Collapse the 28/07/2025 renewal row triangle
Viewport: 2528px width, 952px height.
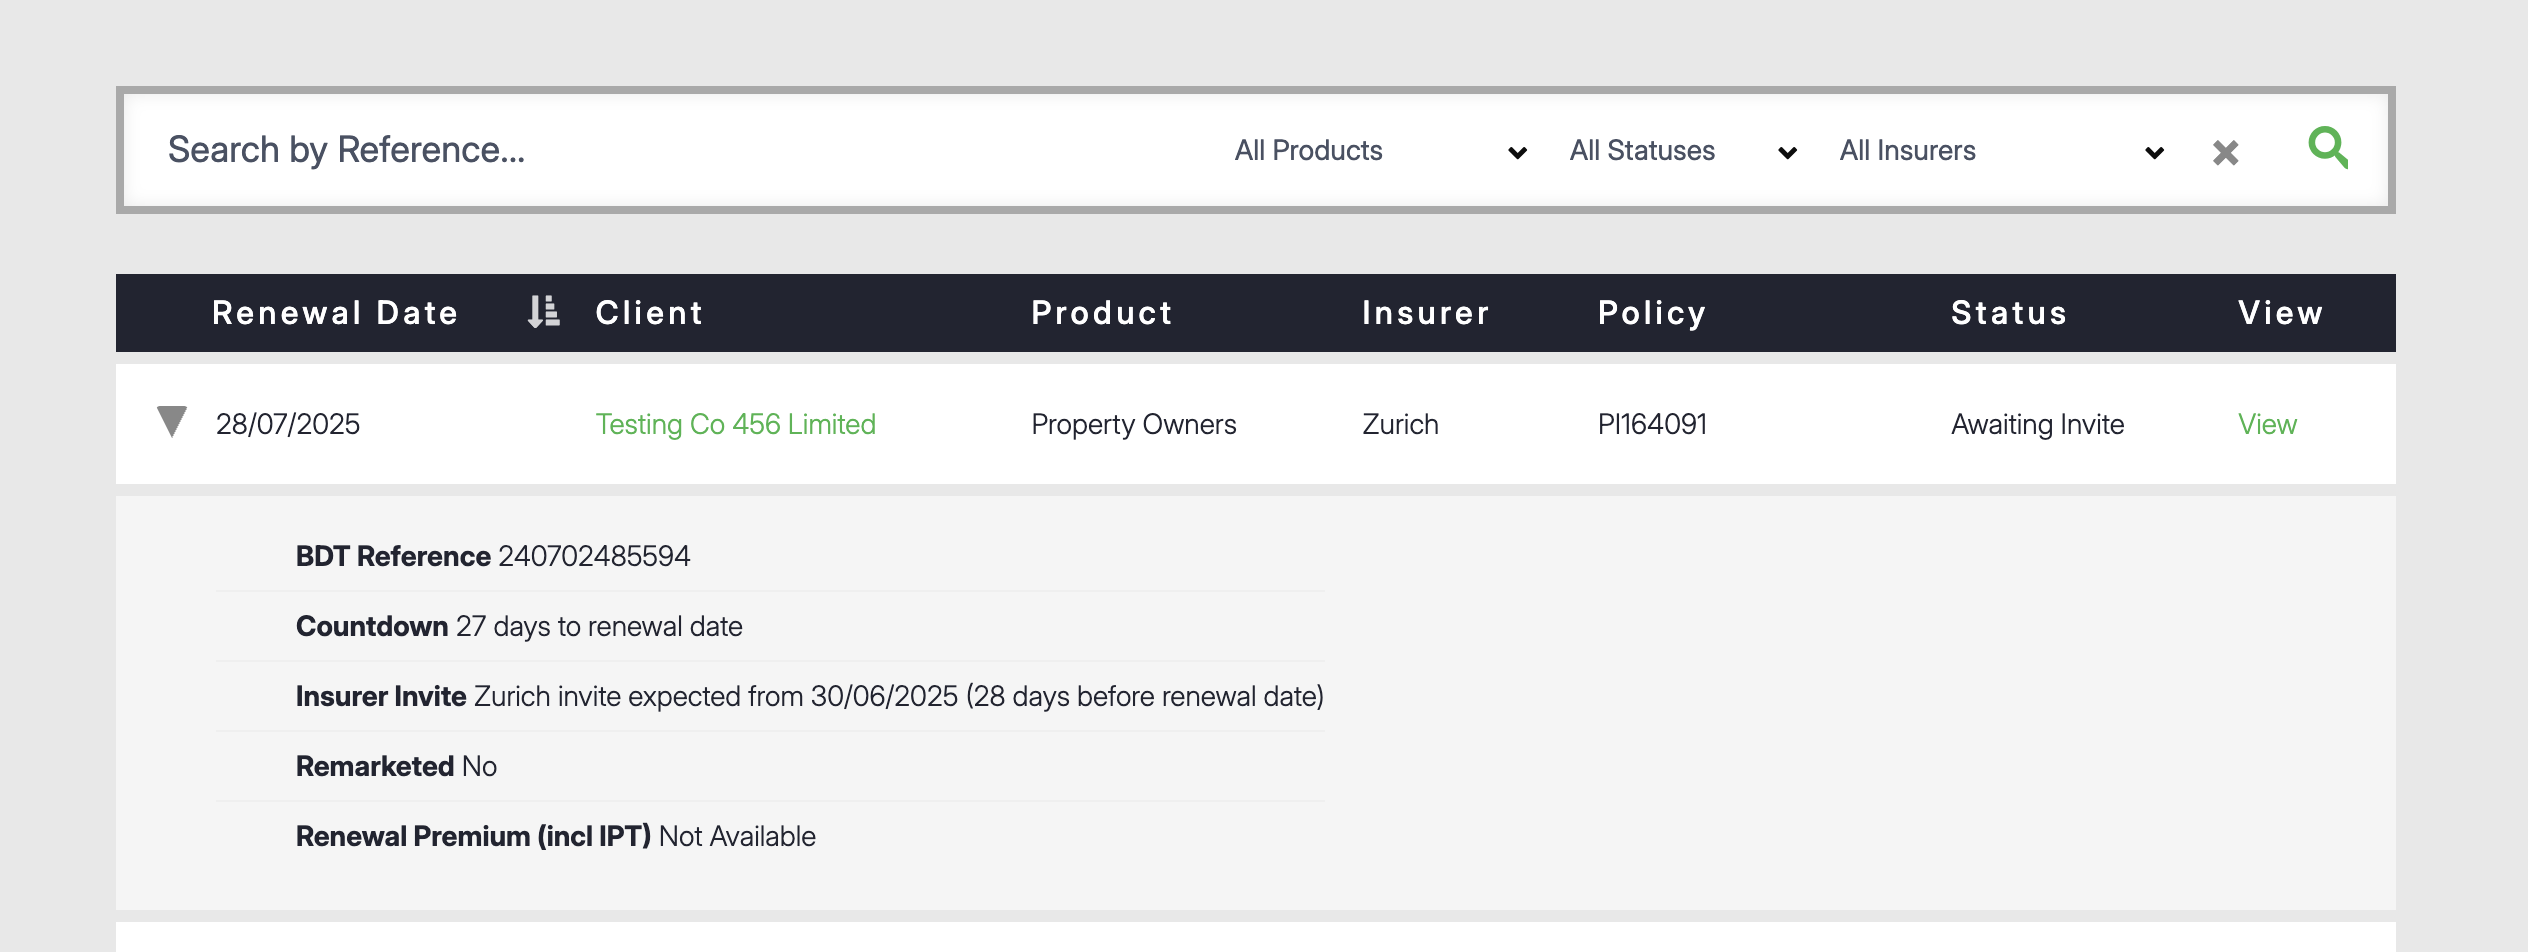pos(172,422)
